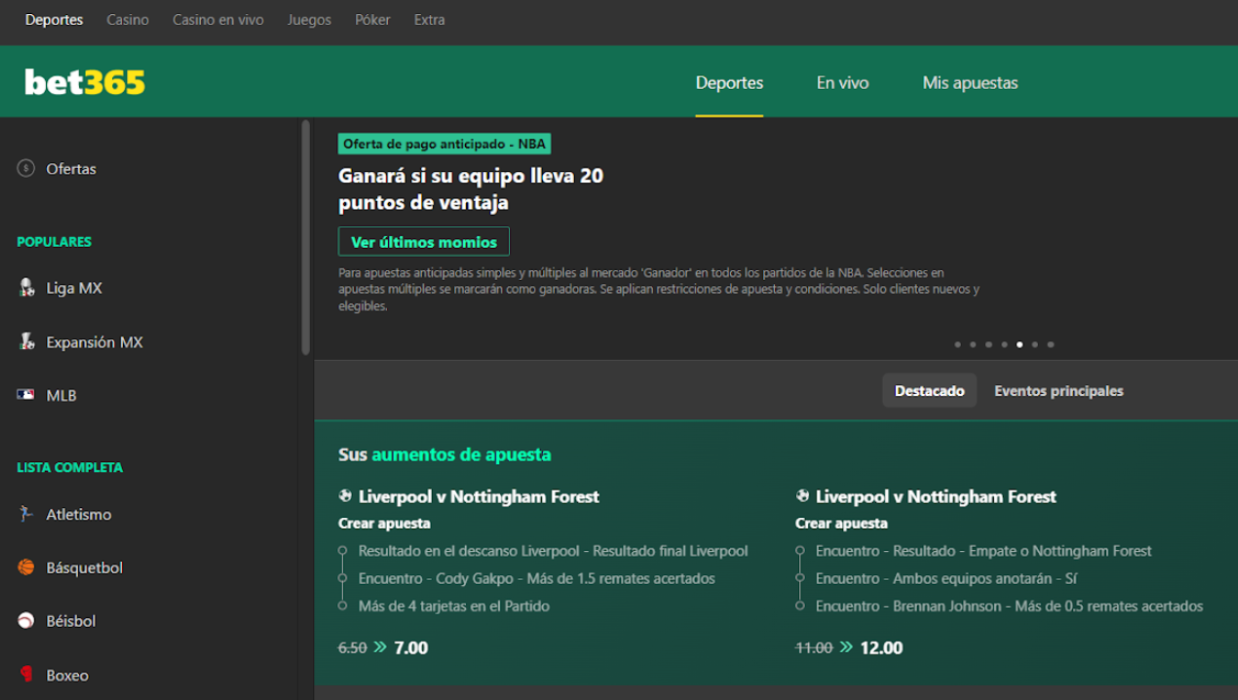This screenshot has height=700, width=1238.
Task: Click the Béisbol ball icon
Action: 26,621
